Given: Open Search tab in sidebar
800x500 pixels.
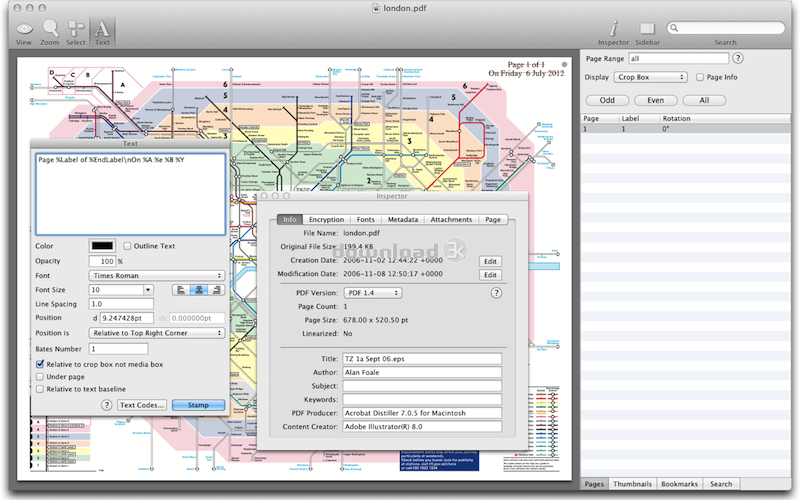Looking at the screenshot, I should (x=721, y=484).
